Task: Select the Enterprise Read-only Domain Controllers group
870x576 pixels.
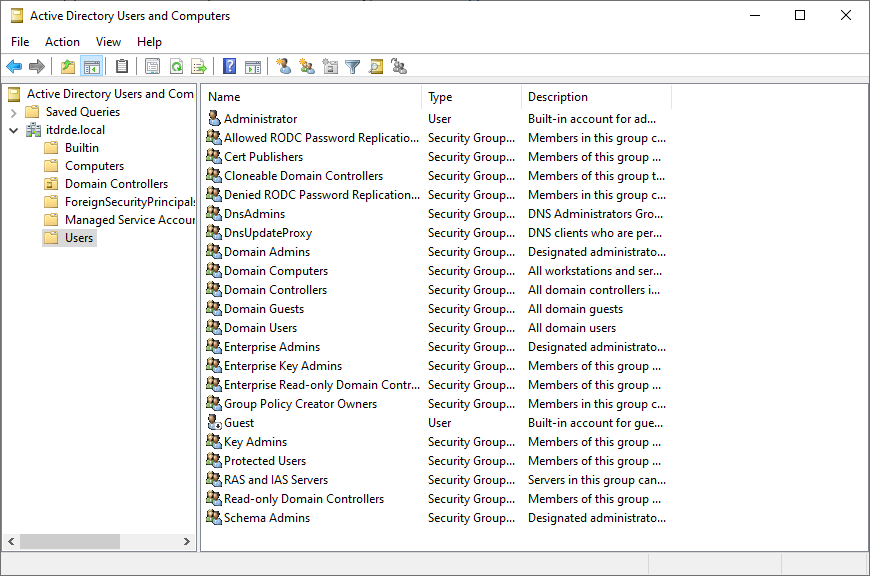Action: pyautogui.click(x=322, y=385)
